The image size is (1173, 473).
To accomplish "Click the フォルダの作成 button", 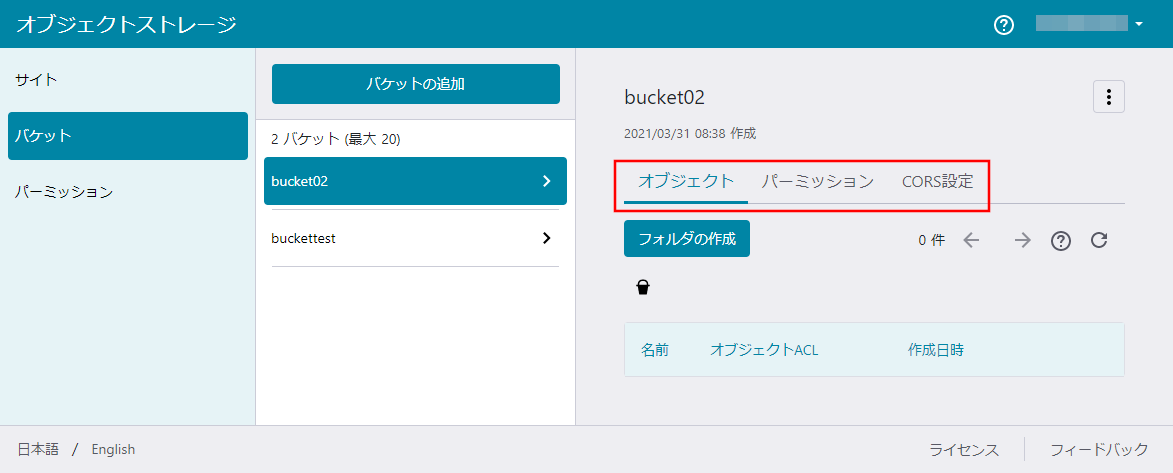I will coord(686,239).
